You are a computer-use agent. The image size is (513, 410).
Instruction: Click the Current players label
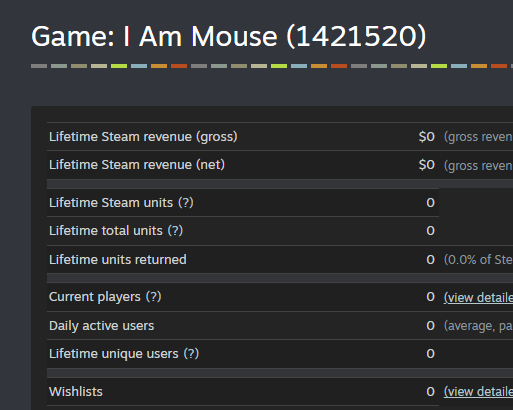[x=95, y=297]
